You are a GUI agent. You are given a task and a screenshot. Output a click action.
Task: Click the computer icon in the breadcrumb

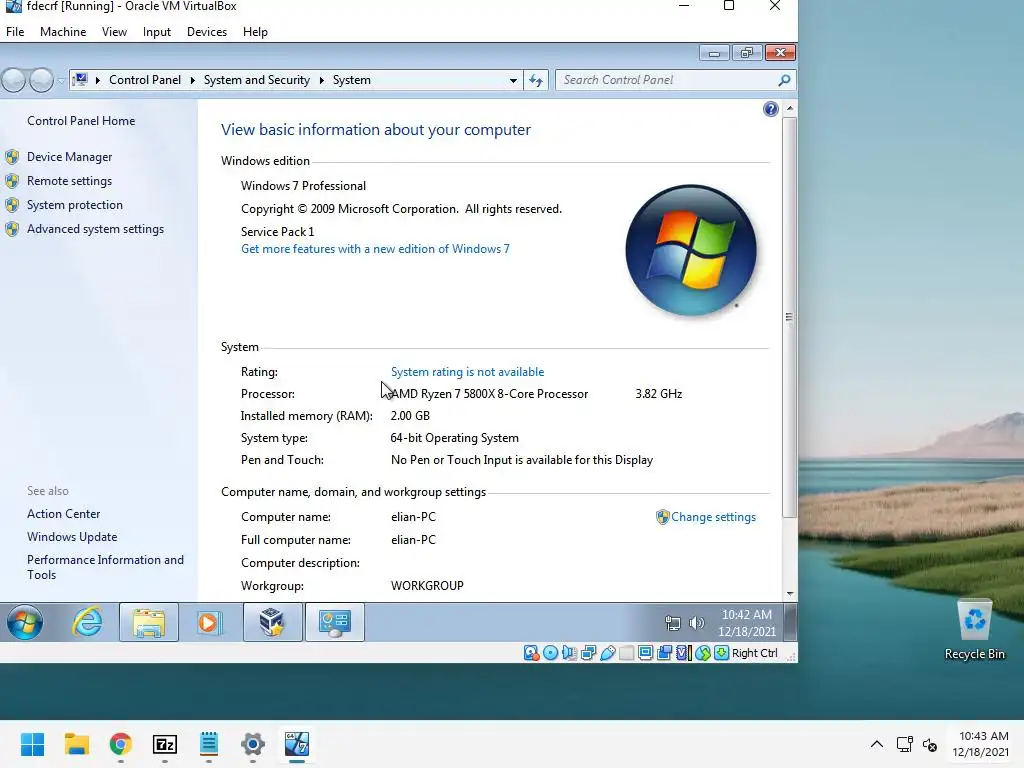[80, 80]
